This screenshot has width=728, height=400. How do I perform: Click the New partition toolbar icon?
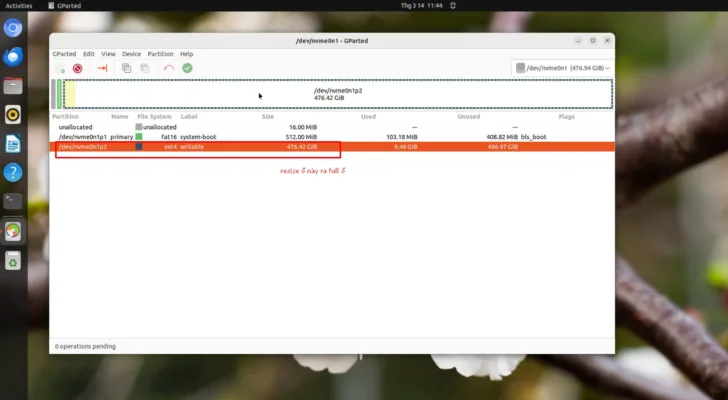tap(61, 69)
